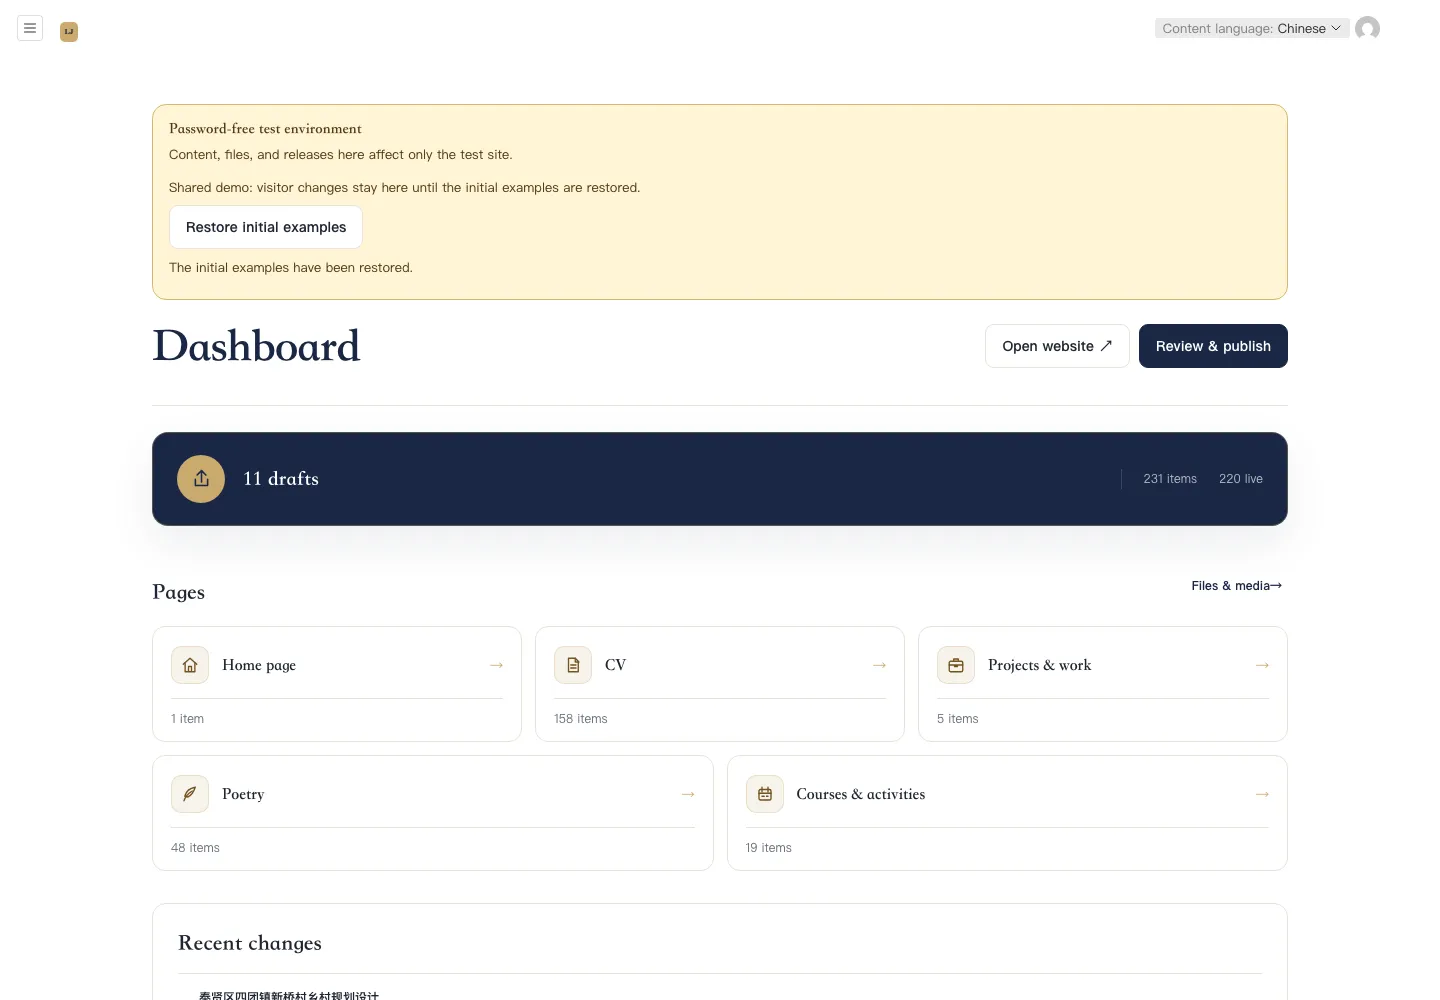
Task: Click the gold site logo icon
Action: [69, 32]
